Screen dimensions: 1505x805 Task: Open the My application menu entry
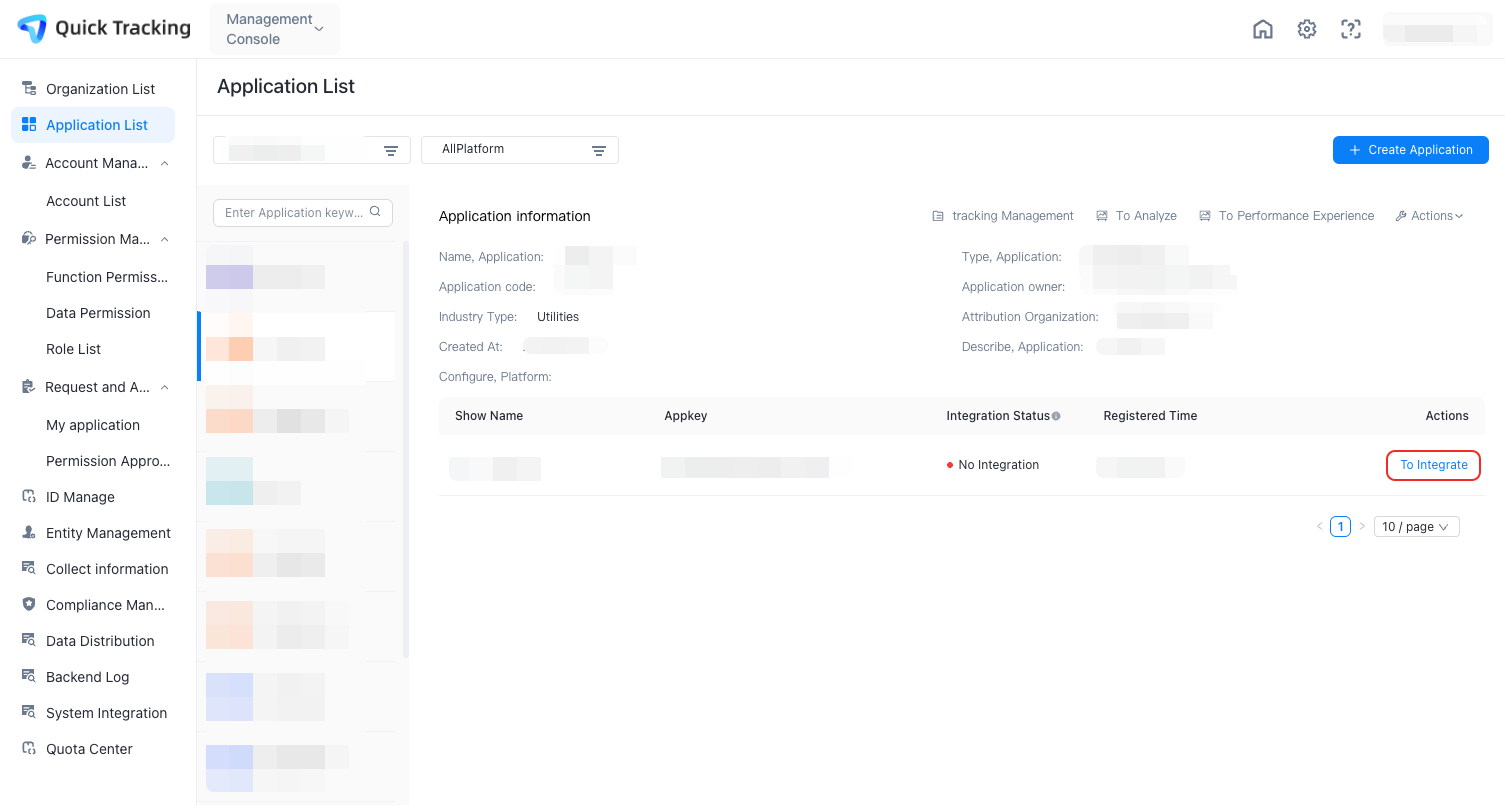pyautogui.click(x=92, y=425)
